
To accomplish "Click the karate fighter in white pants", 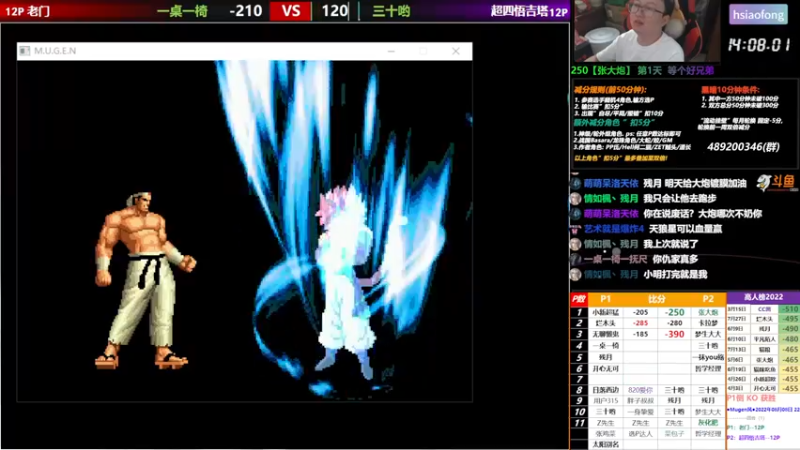I will [145, 280].
